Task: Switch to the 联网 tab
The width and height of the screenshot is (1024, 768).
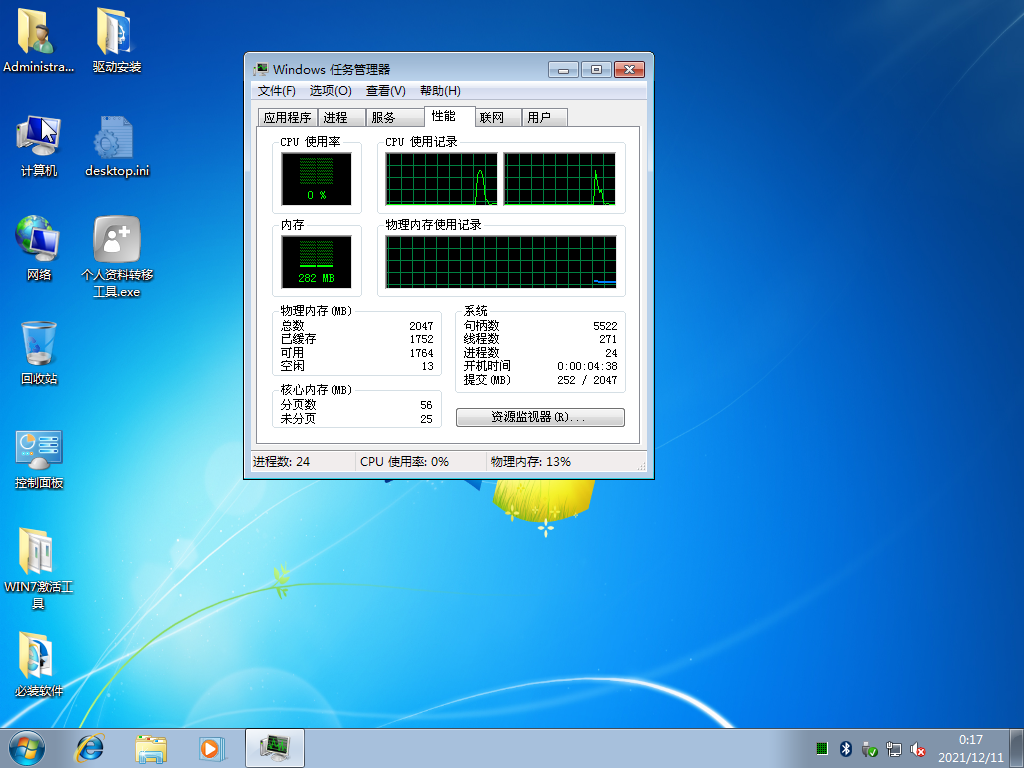Action: point(498,118)
